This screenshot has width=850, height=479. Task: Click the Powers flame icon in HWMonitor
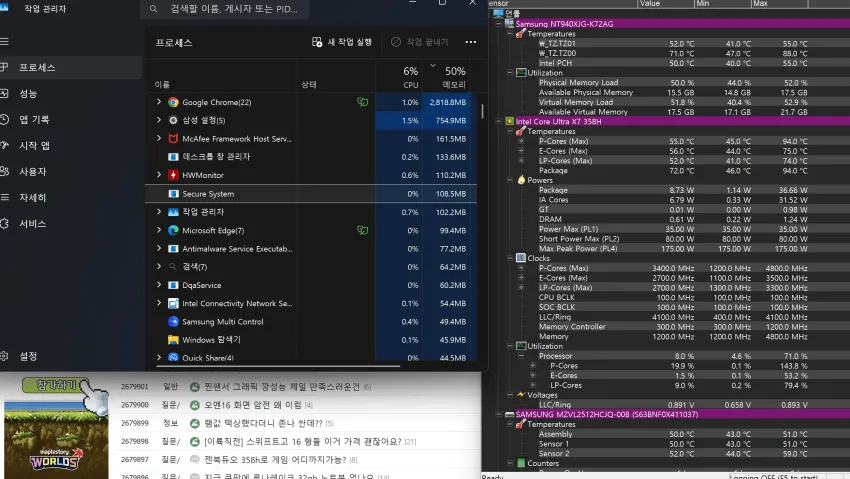(521, 180)
